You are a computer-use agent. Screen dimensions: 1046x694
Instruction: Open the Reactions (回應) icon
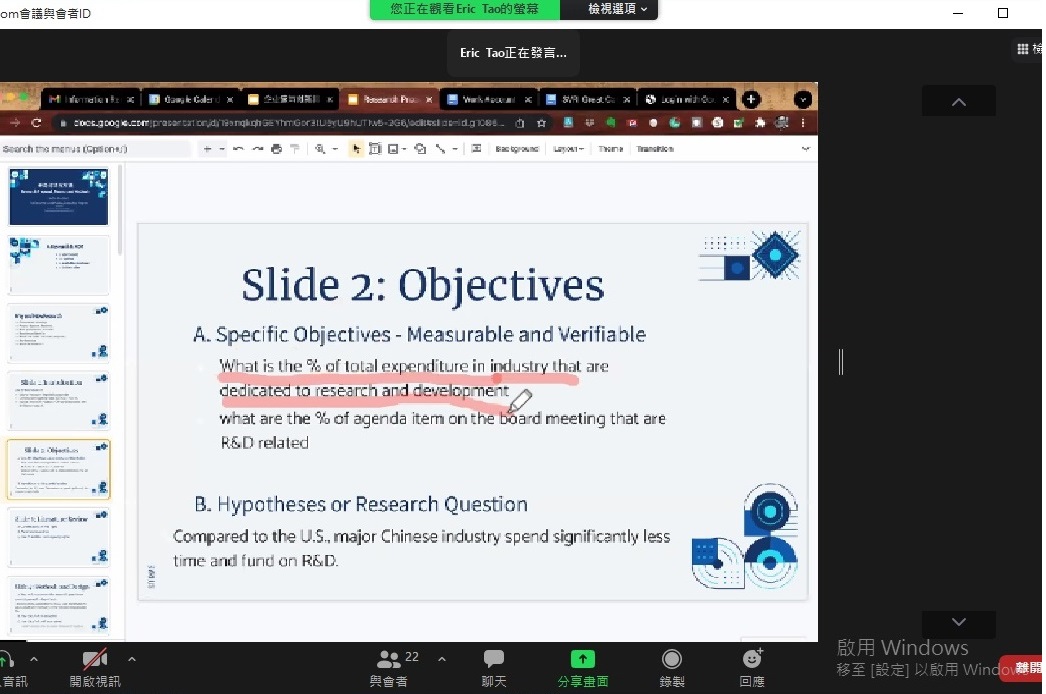point(752,667)
